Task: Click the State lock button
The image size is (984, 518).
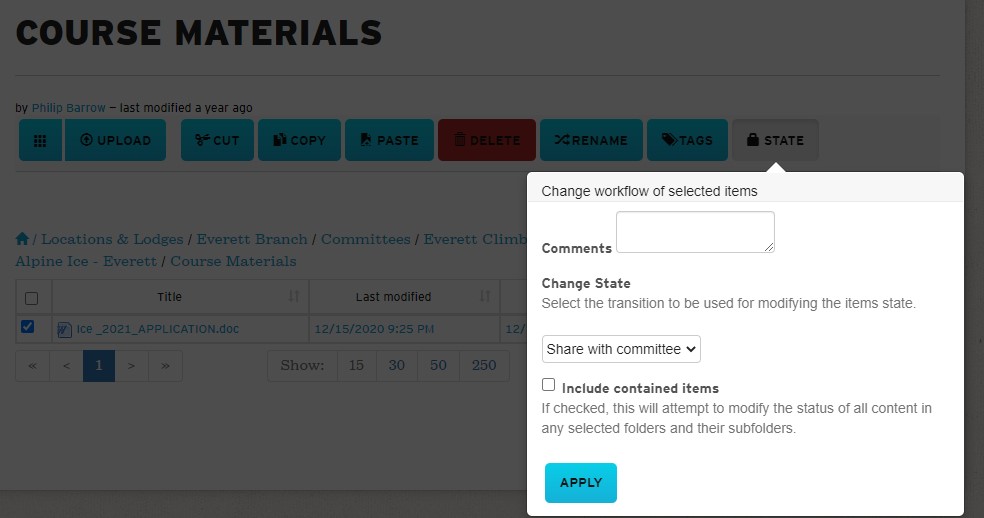Action: (775, 140)
